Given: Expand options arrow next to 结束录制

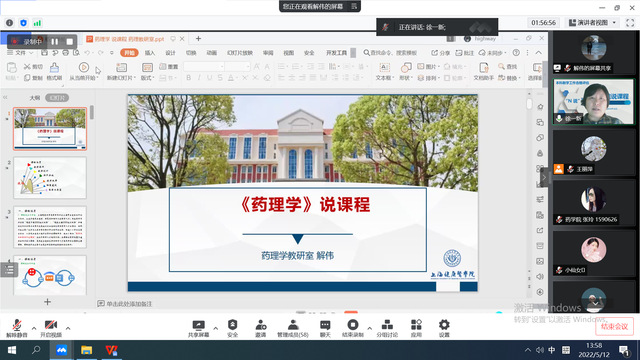Looking at the screenshot, I should (x=369, y=328).
